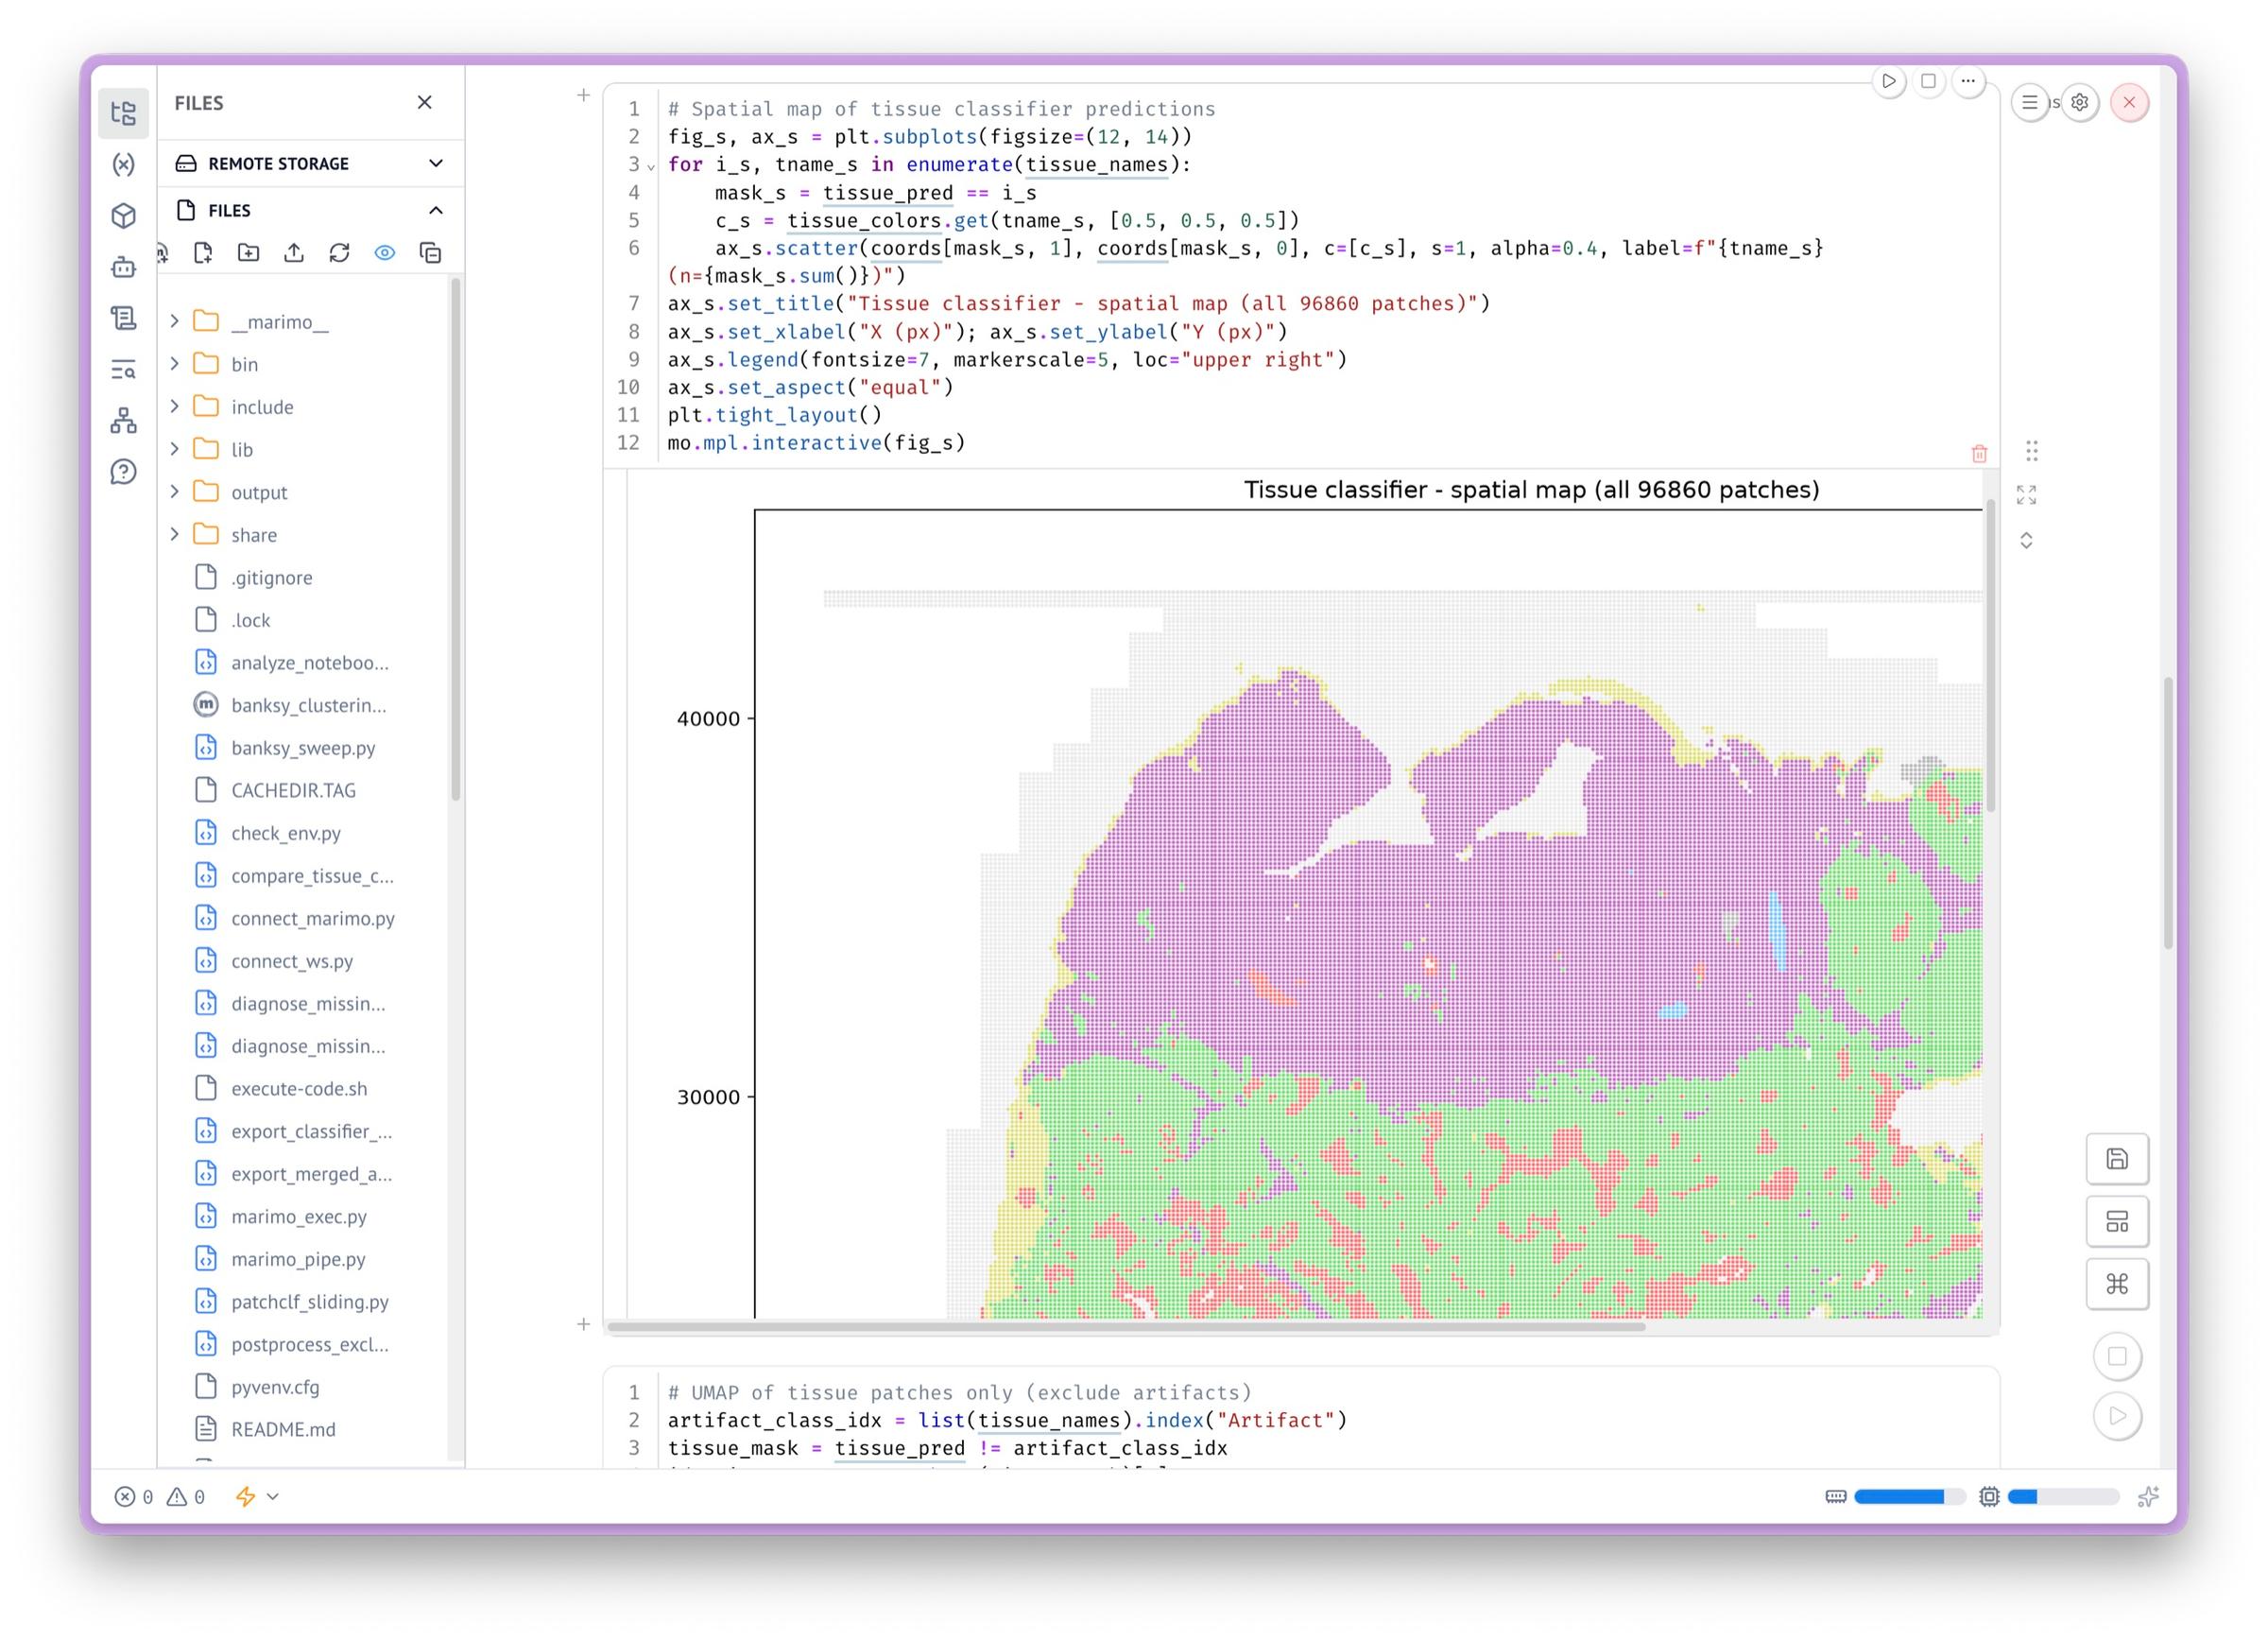Image resolution: width=2268 pixels, height=1640 pixels.
Task: Stop the spatial map cell execution
Action: point(1928,81)
